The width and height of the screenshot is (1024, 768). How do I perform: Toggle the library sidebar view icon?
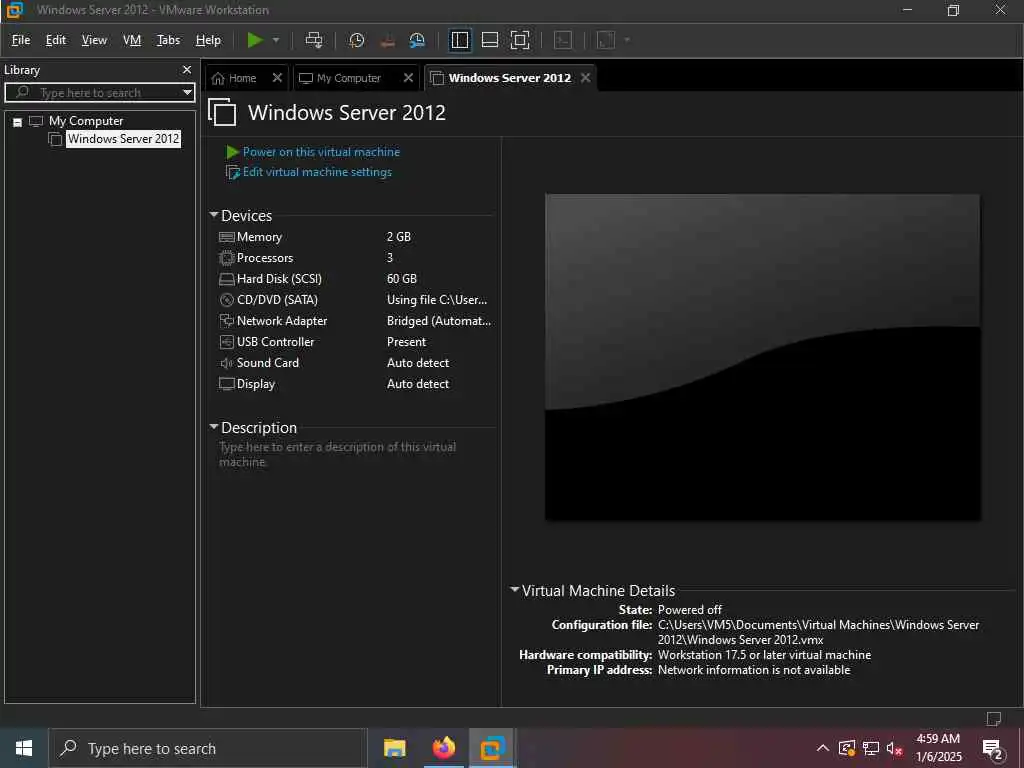pyautogui.click(x=460, y=40)
